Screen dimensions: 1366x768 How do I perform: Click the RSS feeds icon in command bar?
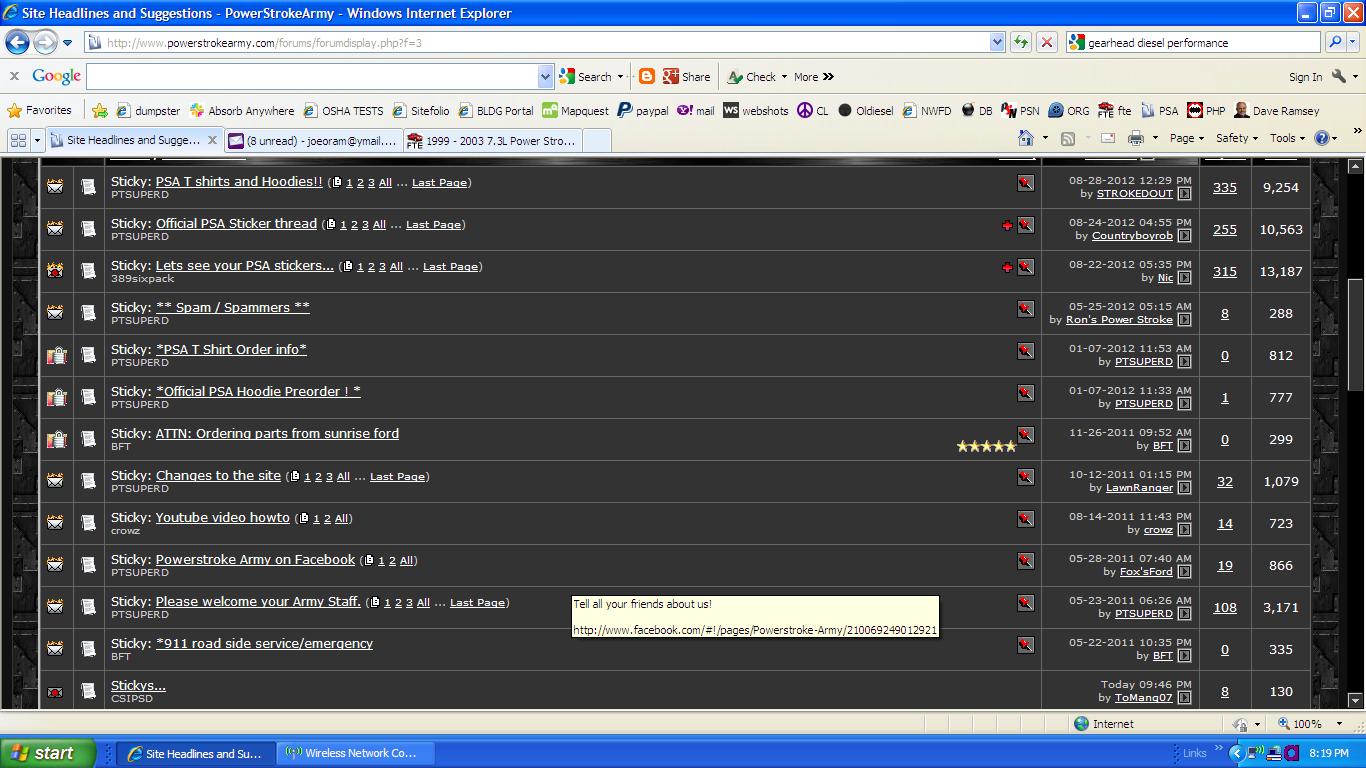(1068, 138)
